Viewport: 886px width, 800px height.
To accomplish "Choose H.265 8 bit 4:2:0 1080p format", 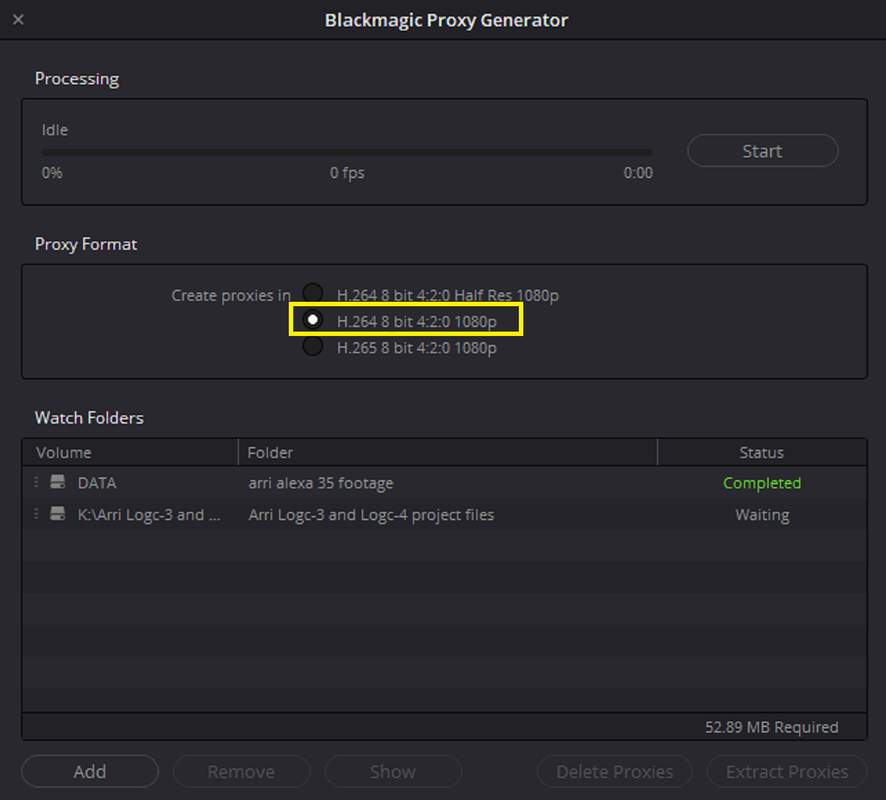I will (x=312, y=346).
